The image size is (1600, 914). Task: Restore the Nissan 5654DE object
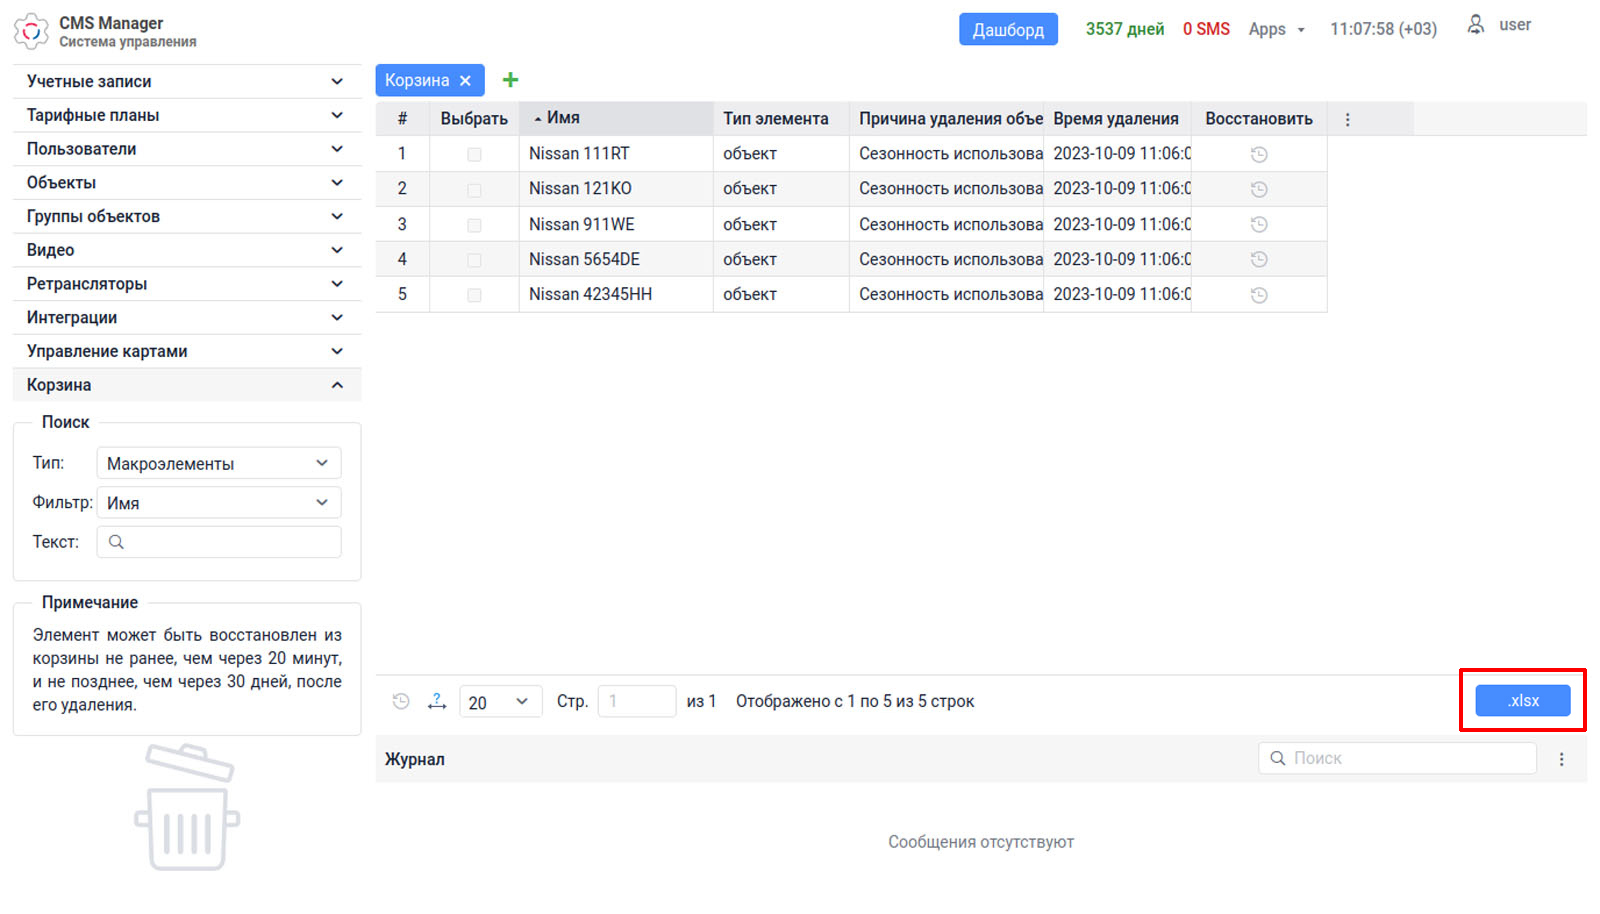1259,259
